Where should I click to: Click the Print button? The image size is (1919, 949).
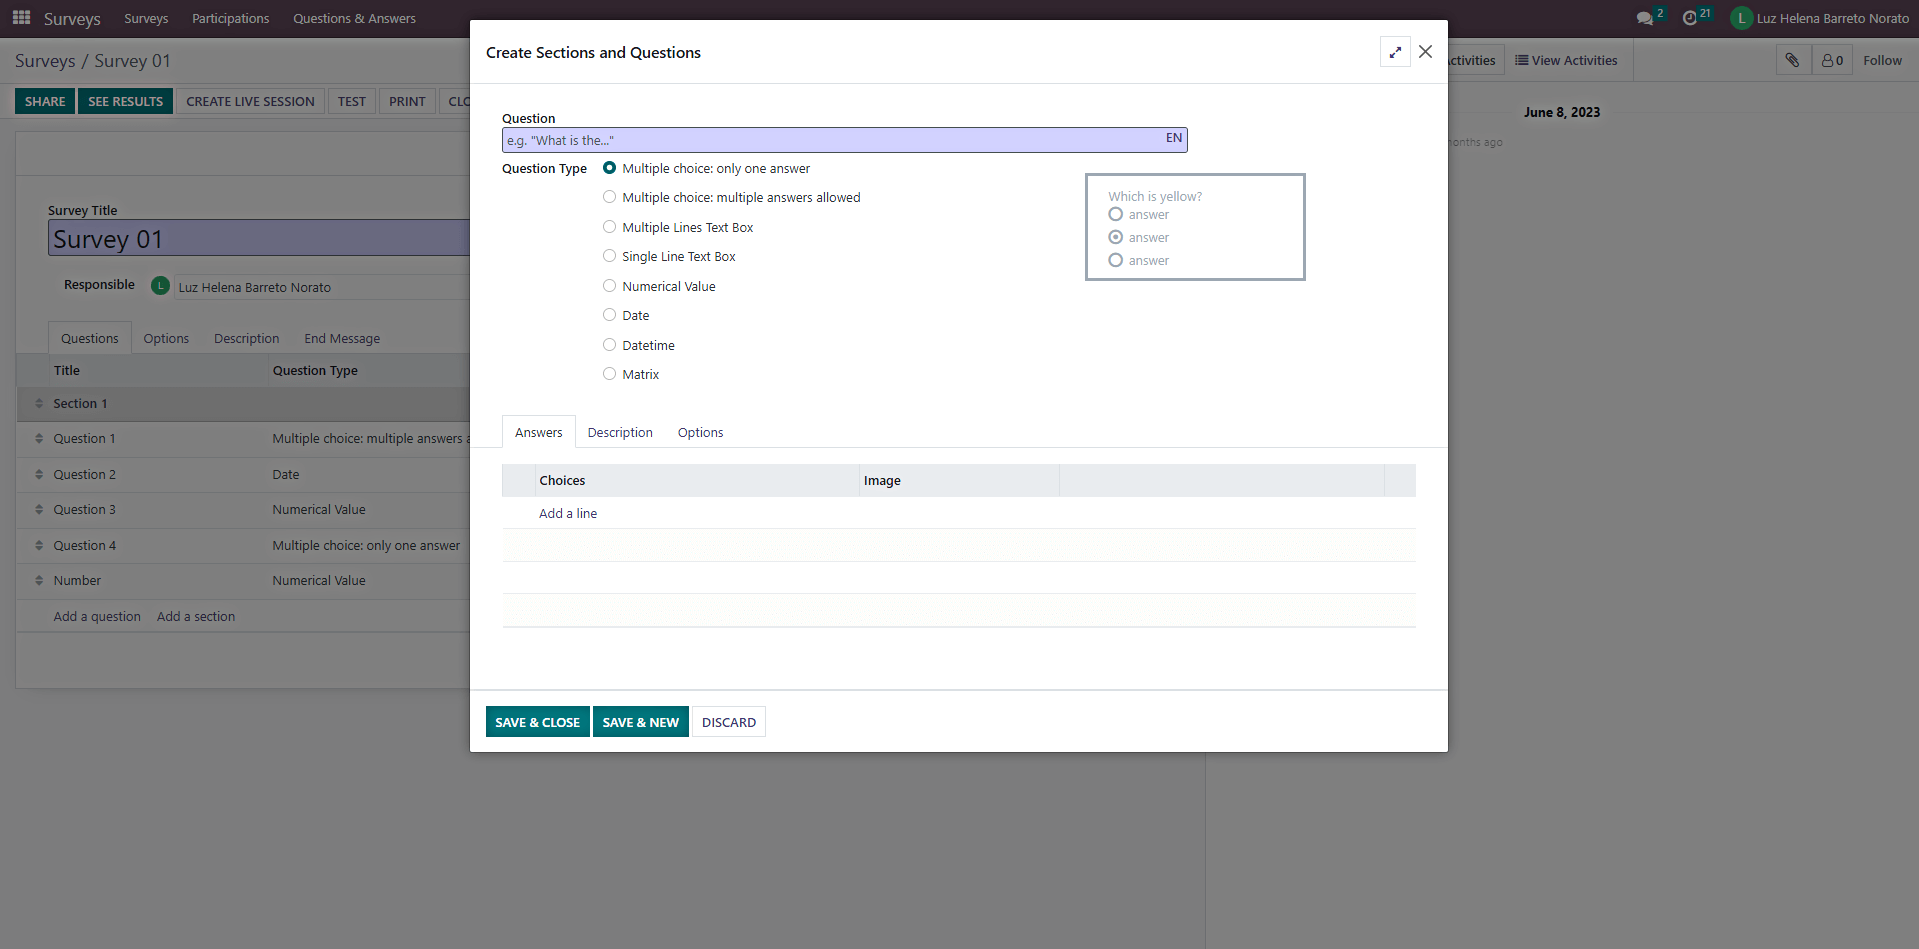[x=407, y=101]
